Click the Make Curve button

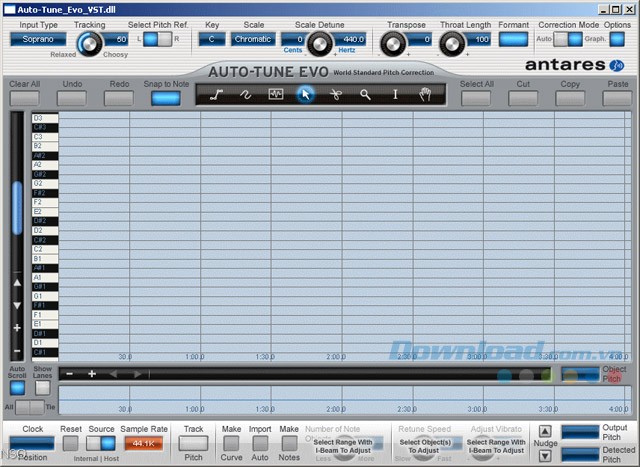tap(231, 443)
